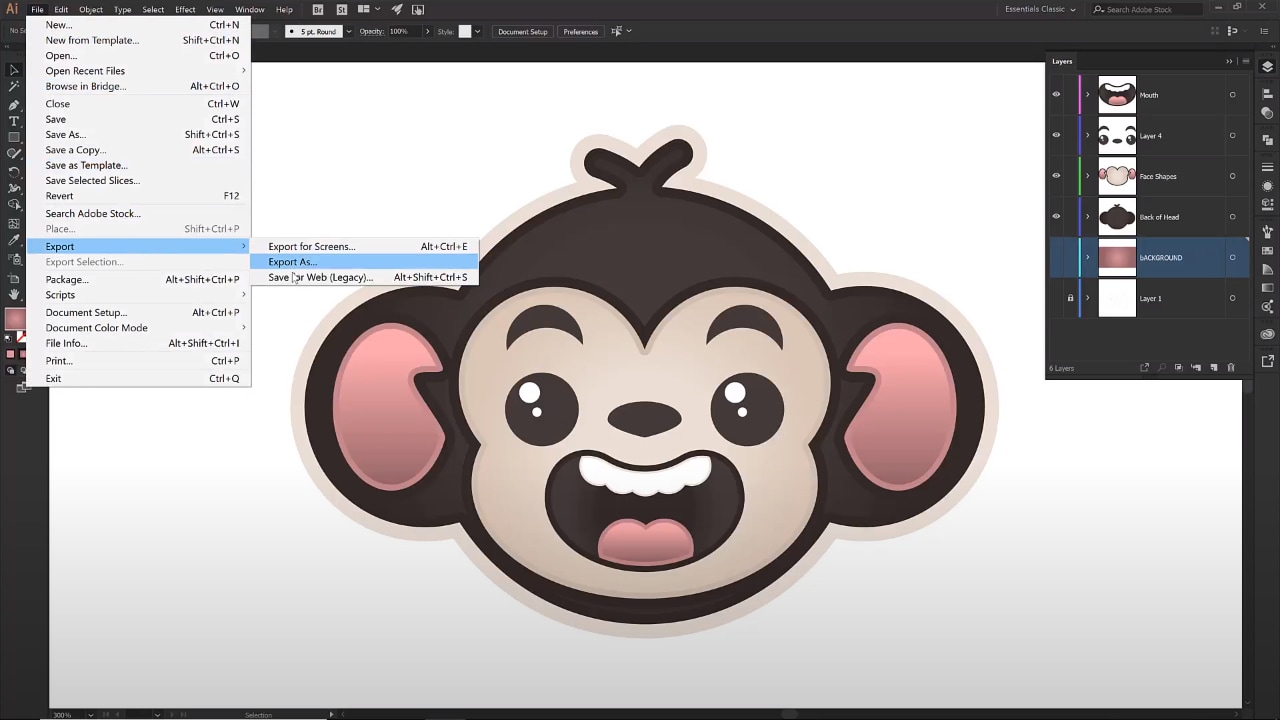Select the Magic Wand tool

pos(14,87)
